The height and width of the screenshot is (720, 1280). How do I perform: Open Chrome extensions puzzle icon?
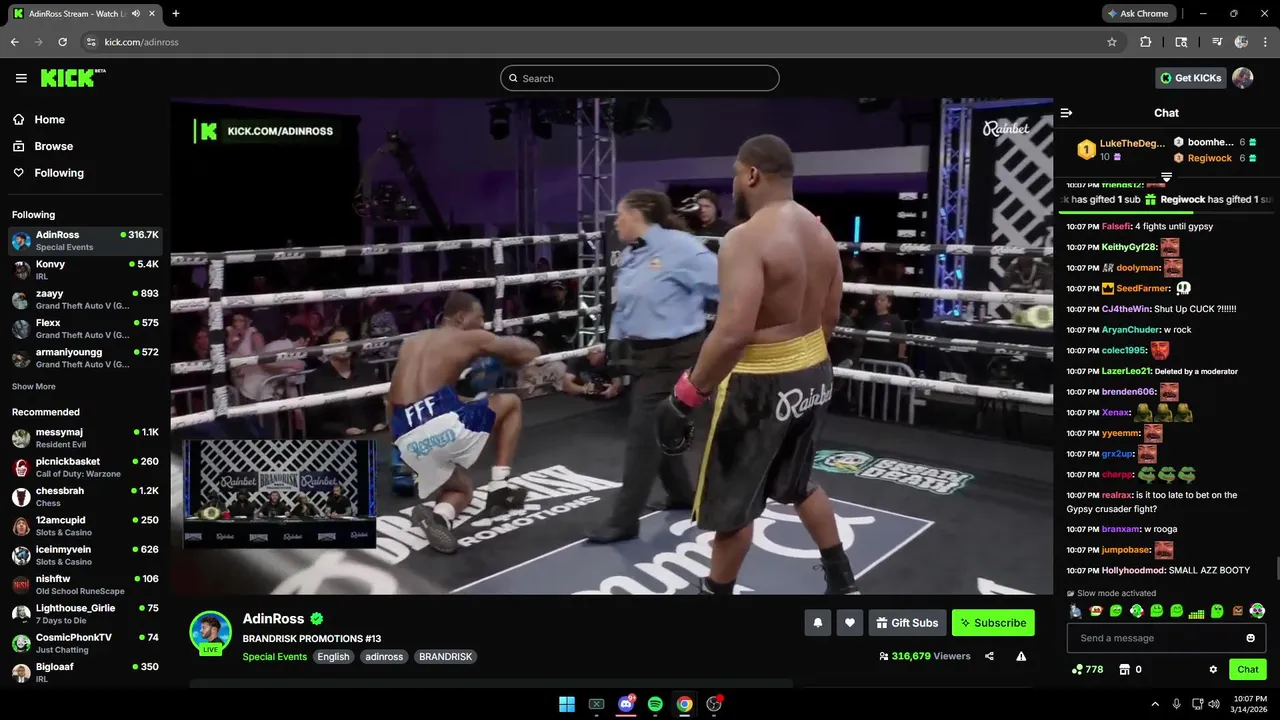[x=1146, y=42]
